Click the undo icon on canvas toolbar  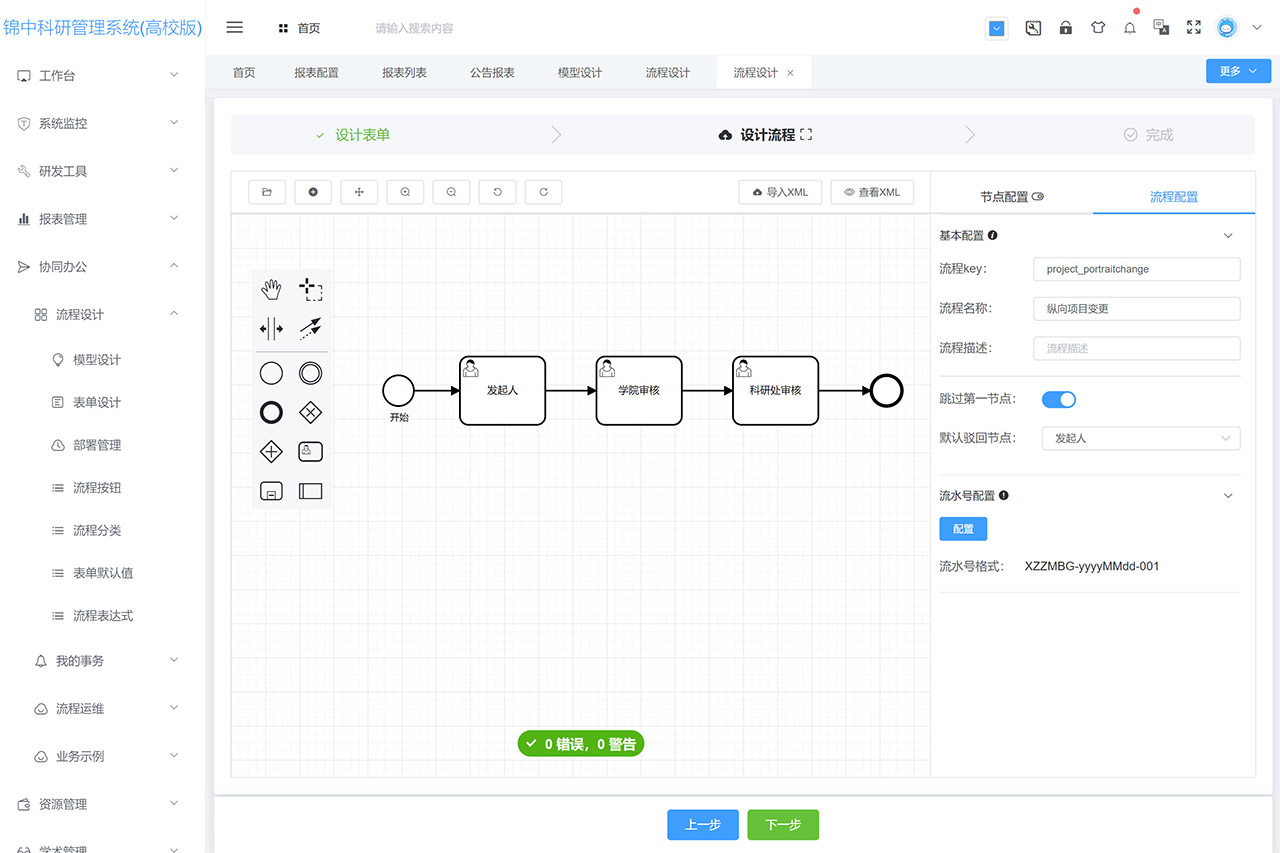click(497, 191)
